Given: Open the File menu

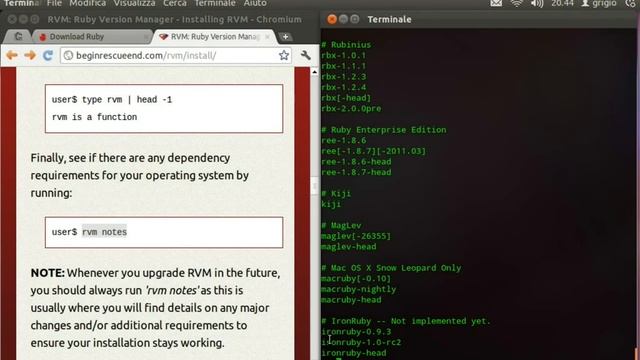Looking at the screenshot, I should (54, 4).
